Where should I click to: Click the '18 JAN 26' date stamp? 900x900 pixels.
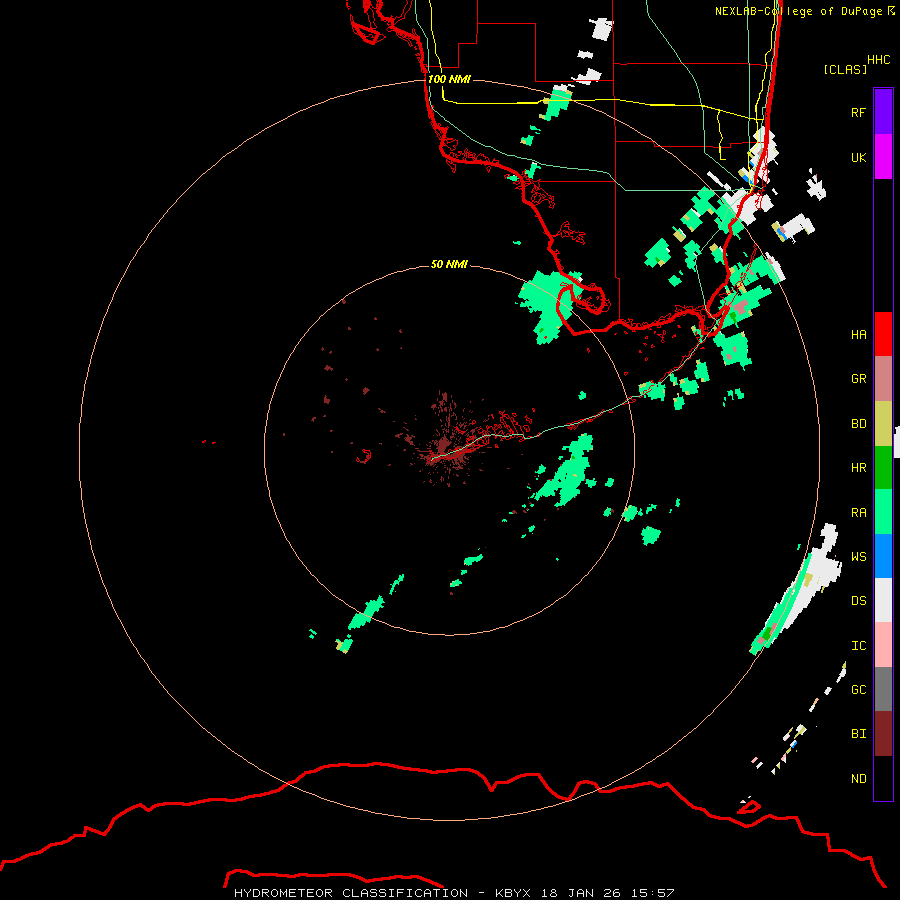click(581, 893)
